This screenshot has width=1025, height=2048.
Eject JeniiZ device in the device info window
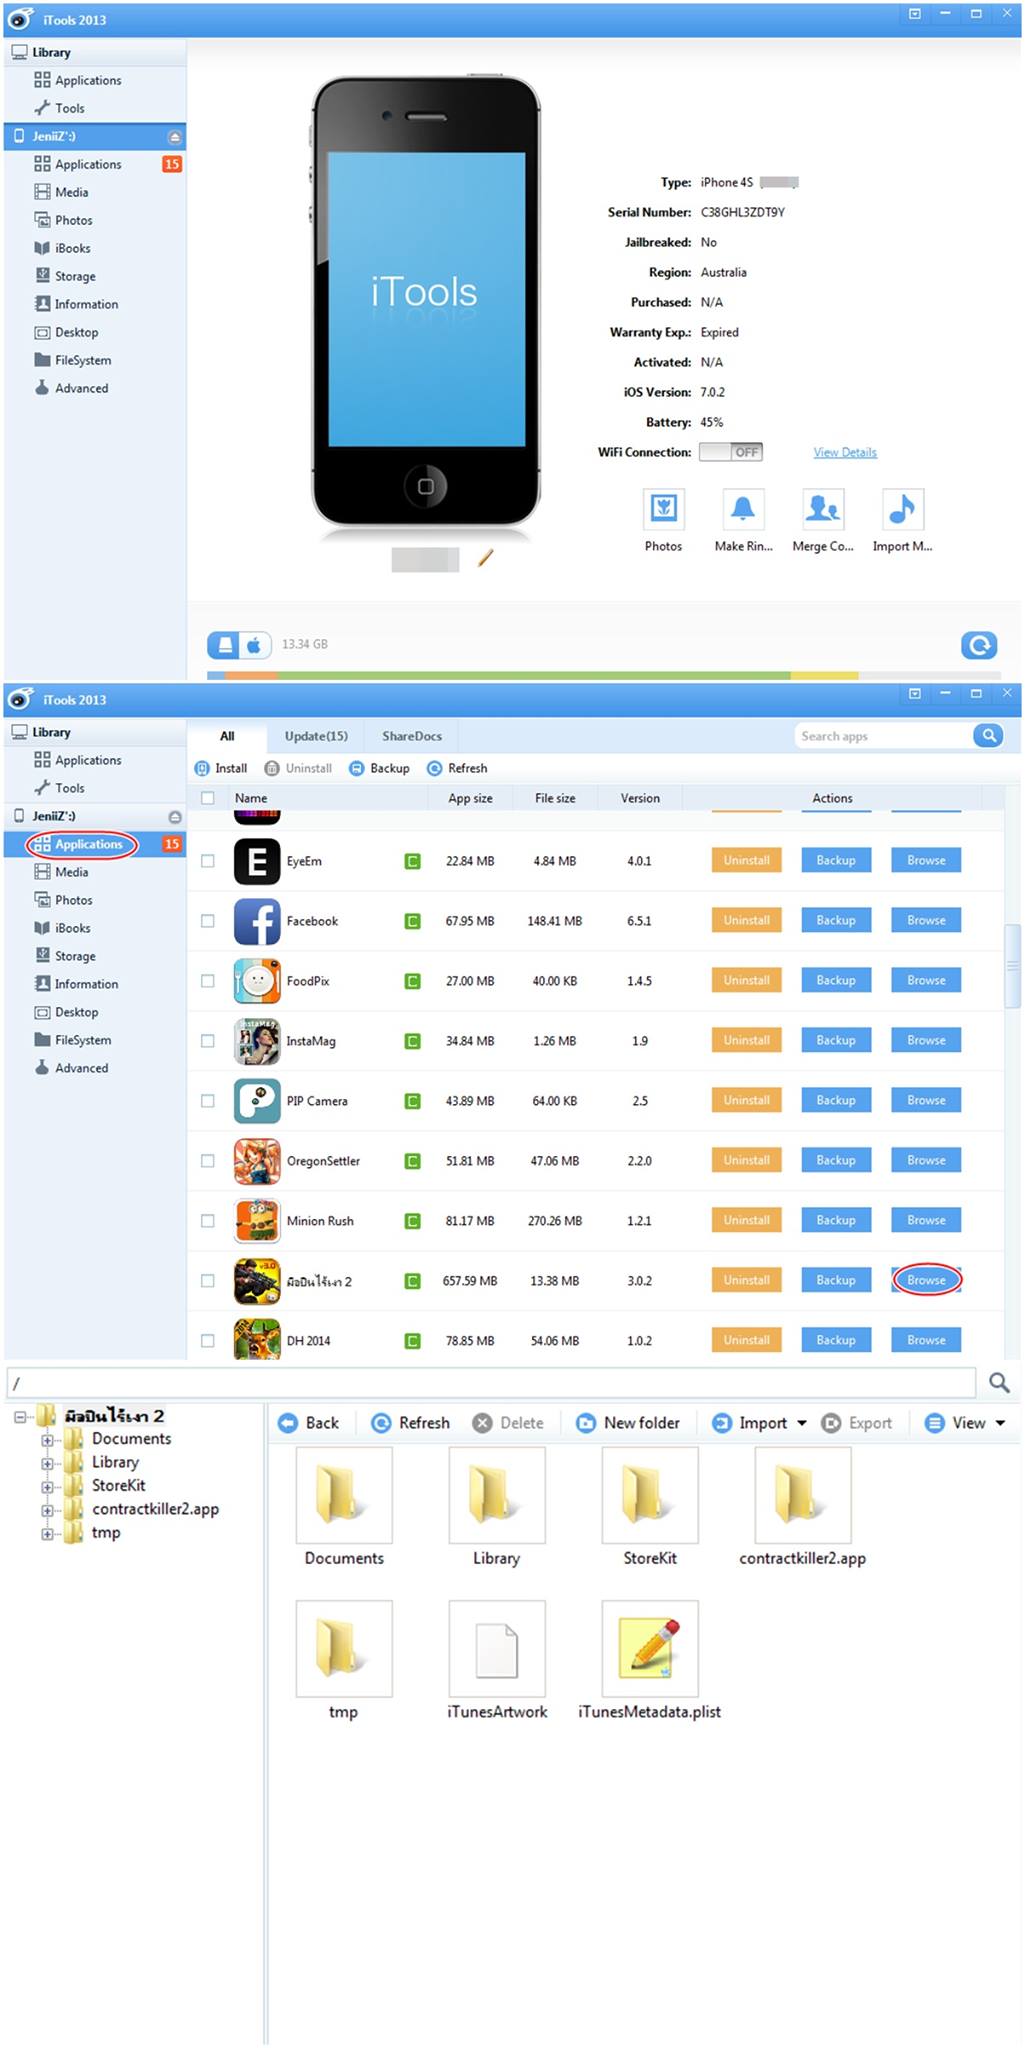[x=175, y=137]
